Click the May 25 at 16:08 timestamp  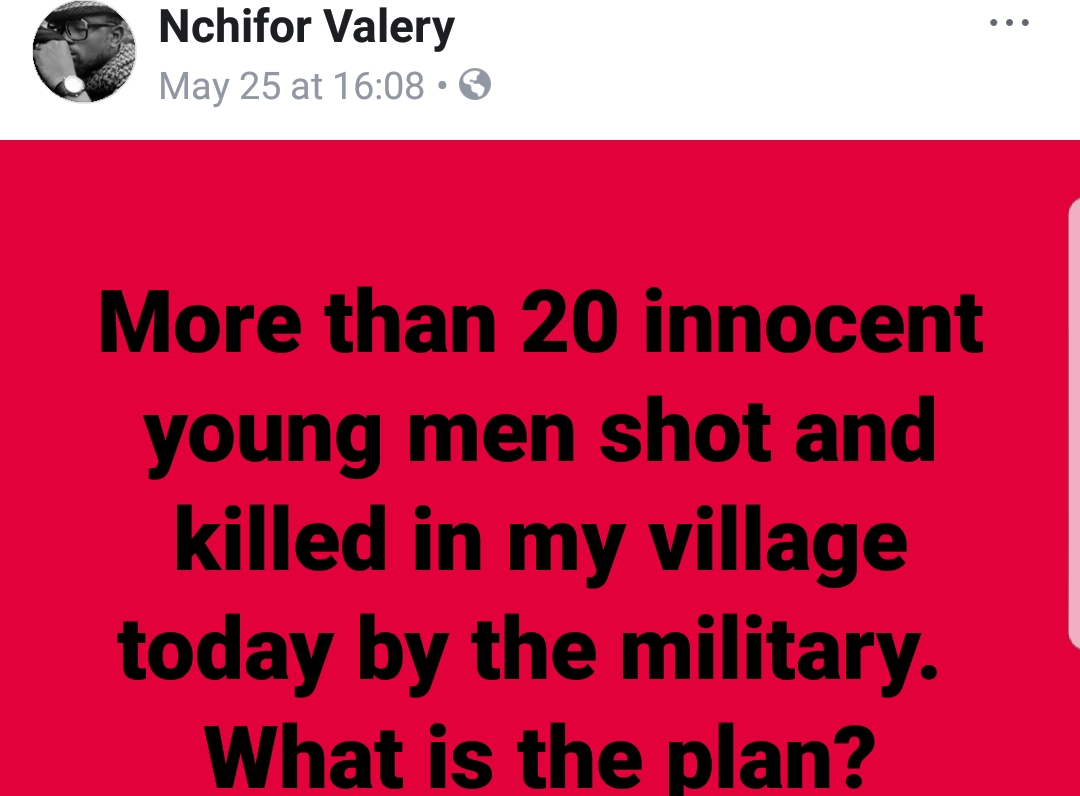point(292,86)
